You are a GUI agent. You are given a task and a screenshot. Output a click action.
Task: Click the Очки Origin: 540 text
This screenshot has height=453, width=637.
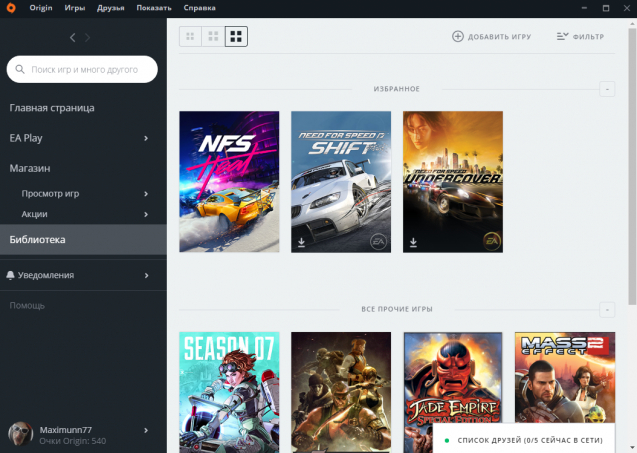[73, 441]
